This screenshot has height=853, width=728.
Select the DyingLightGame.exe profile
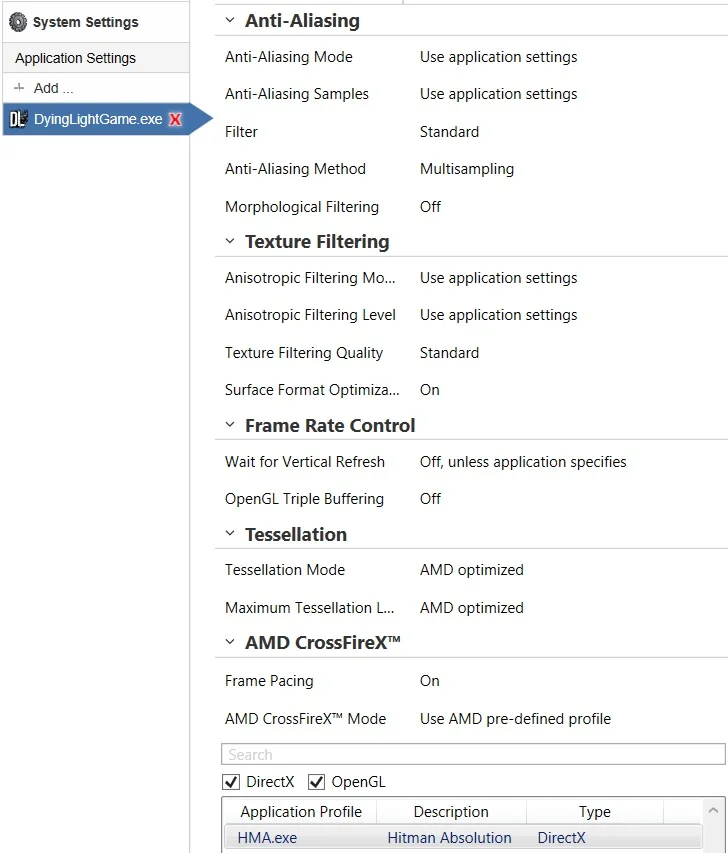(x=98, y=119)
